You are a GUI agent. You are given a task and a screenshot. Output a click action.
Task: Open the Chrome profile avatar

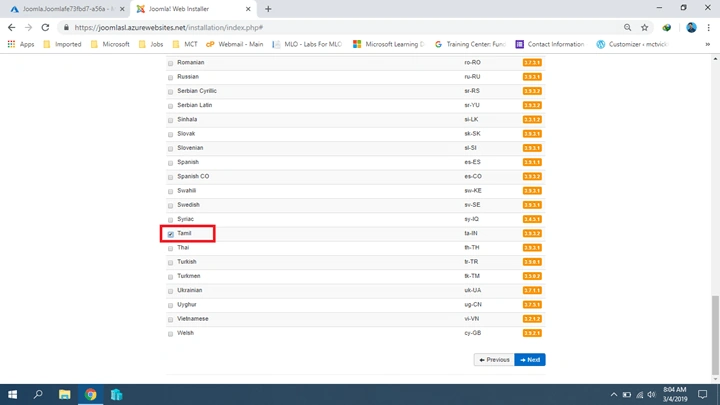click(x=691, y=28)
